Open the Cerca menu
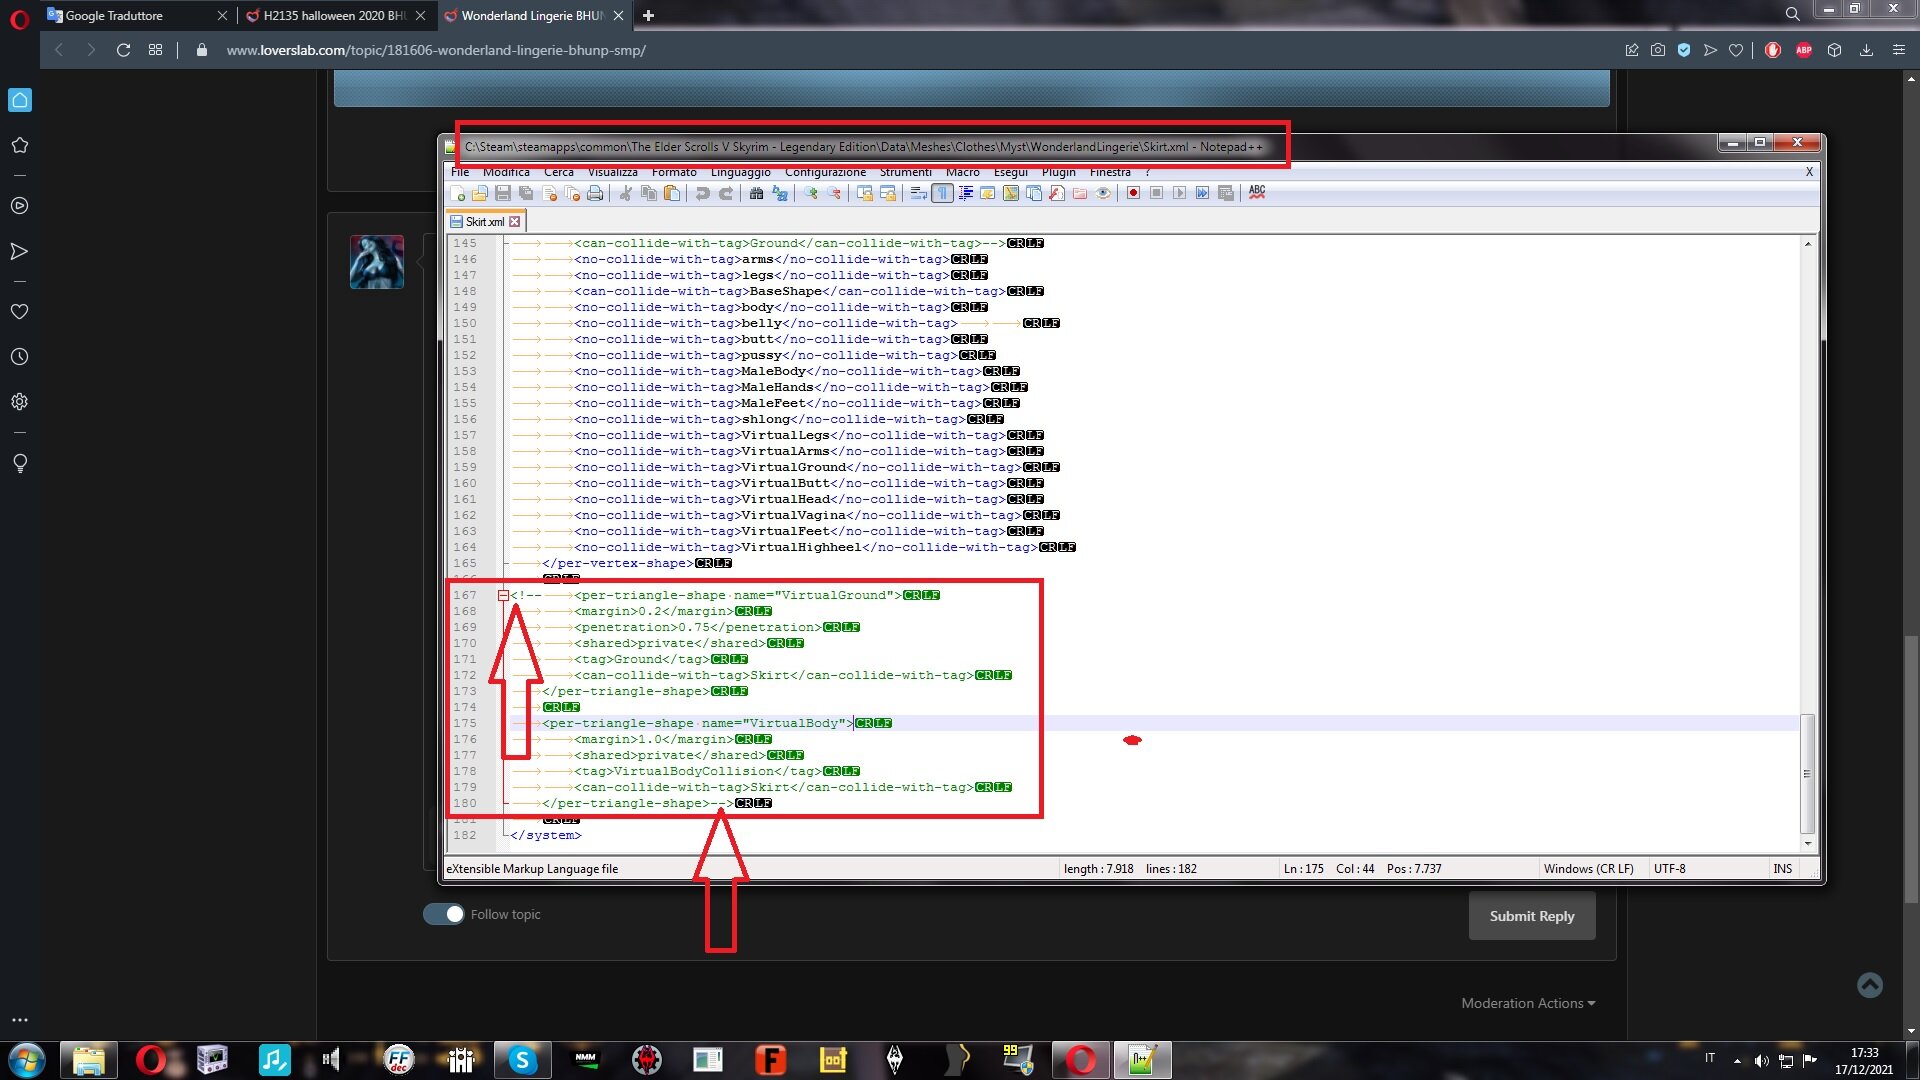 (x=559, y=172)
